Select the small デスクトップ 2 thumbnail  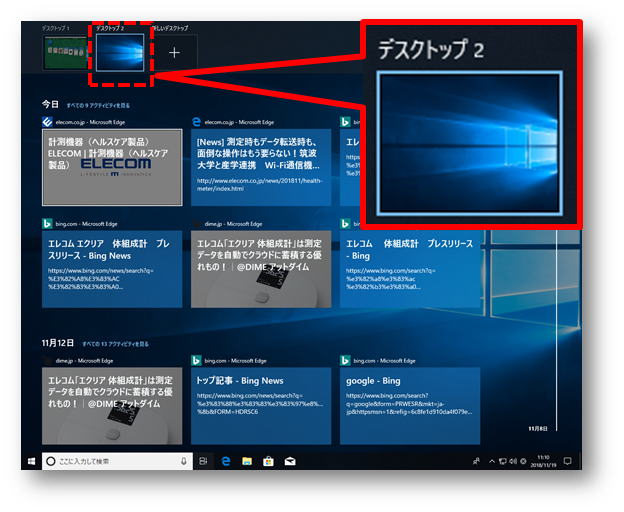120,53
